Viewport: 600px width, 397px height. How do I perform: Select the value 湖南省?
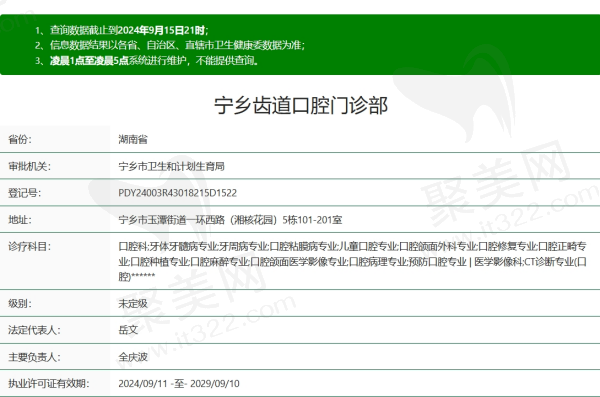coord(133,139)
